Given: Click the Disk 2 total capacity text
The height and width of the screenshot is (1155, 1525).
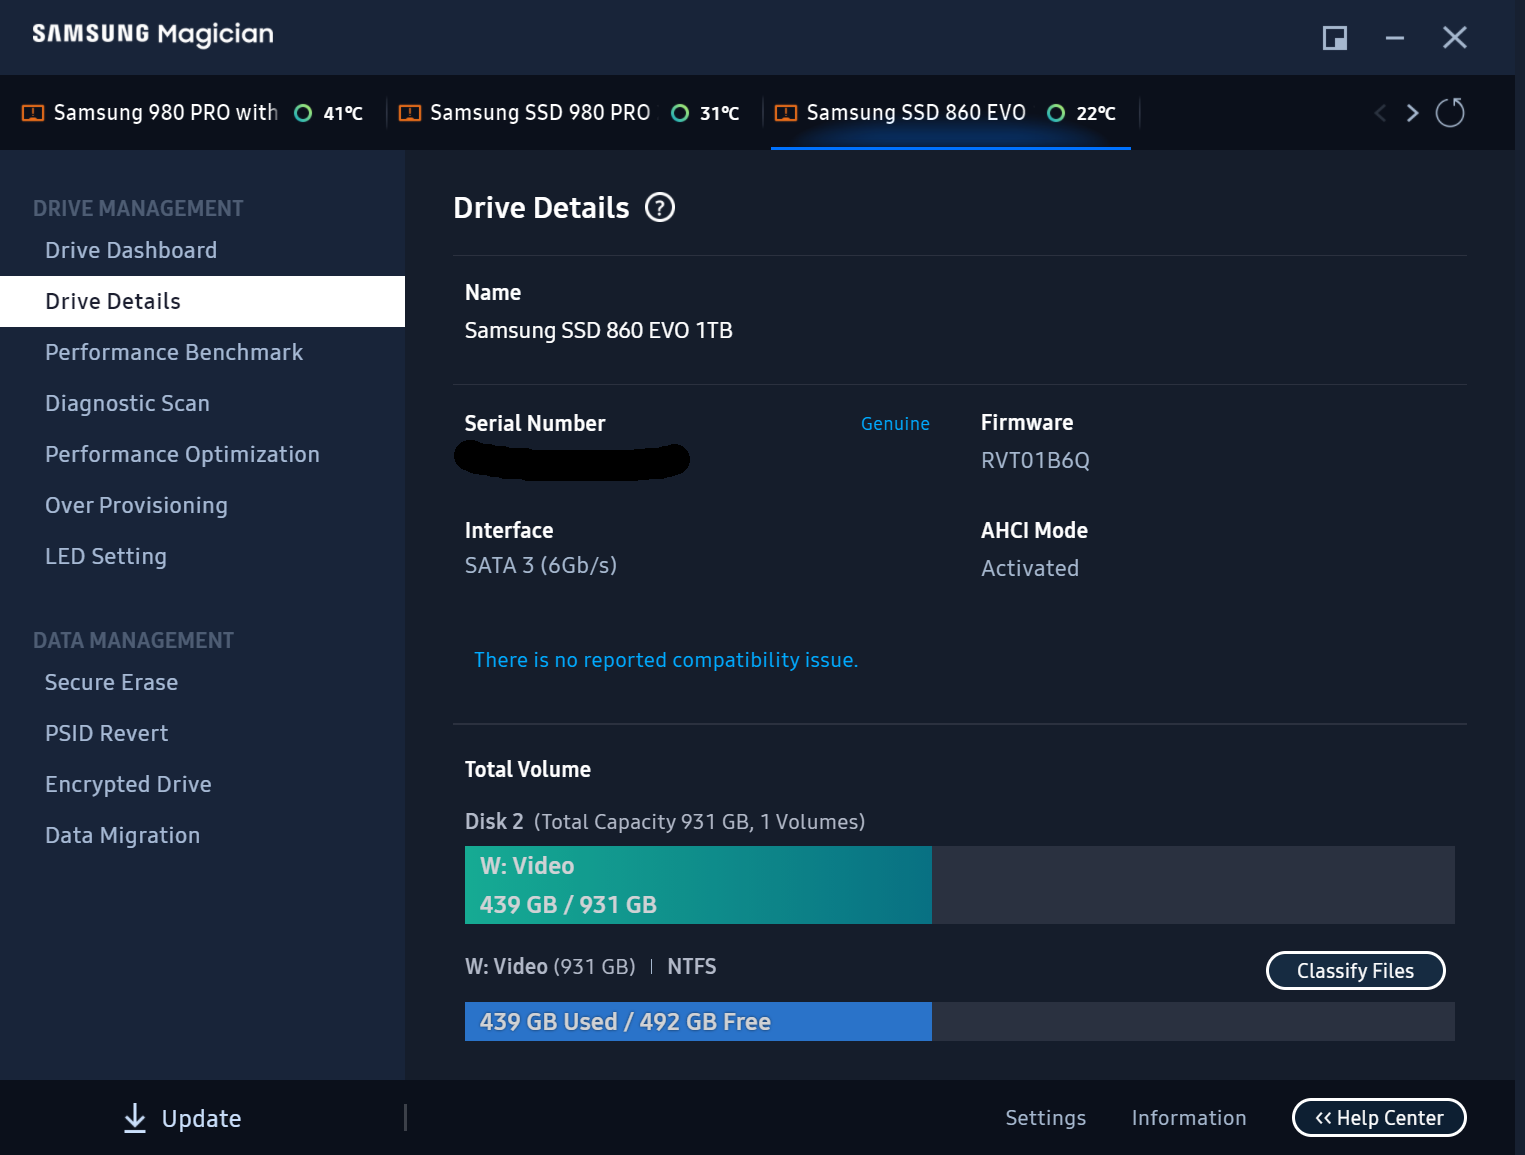Looking at the screenshot, I should click(665, 822).
